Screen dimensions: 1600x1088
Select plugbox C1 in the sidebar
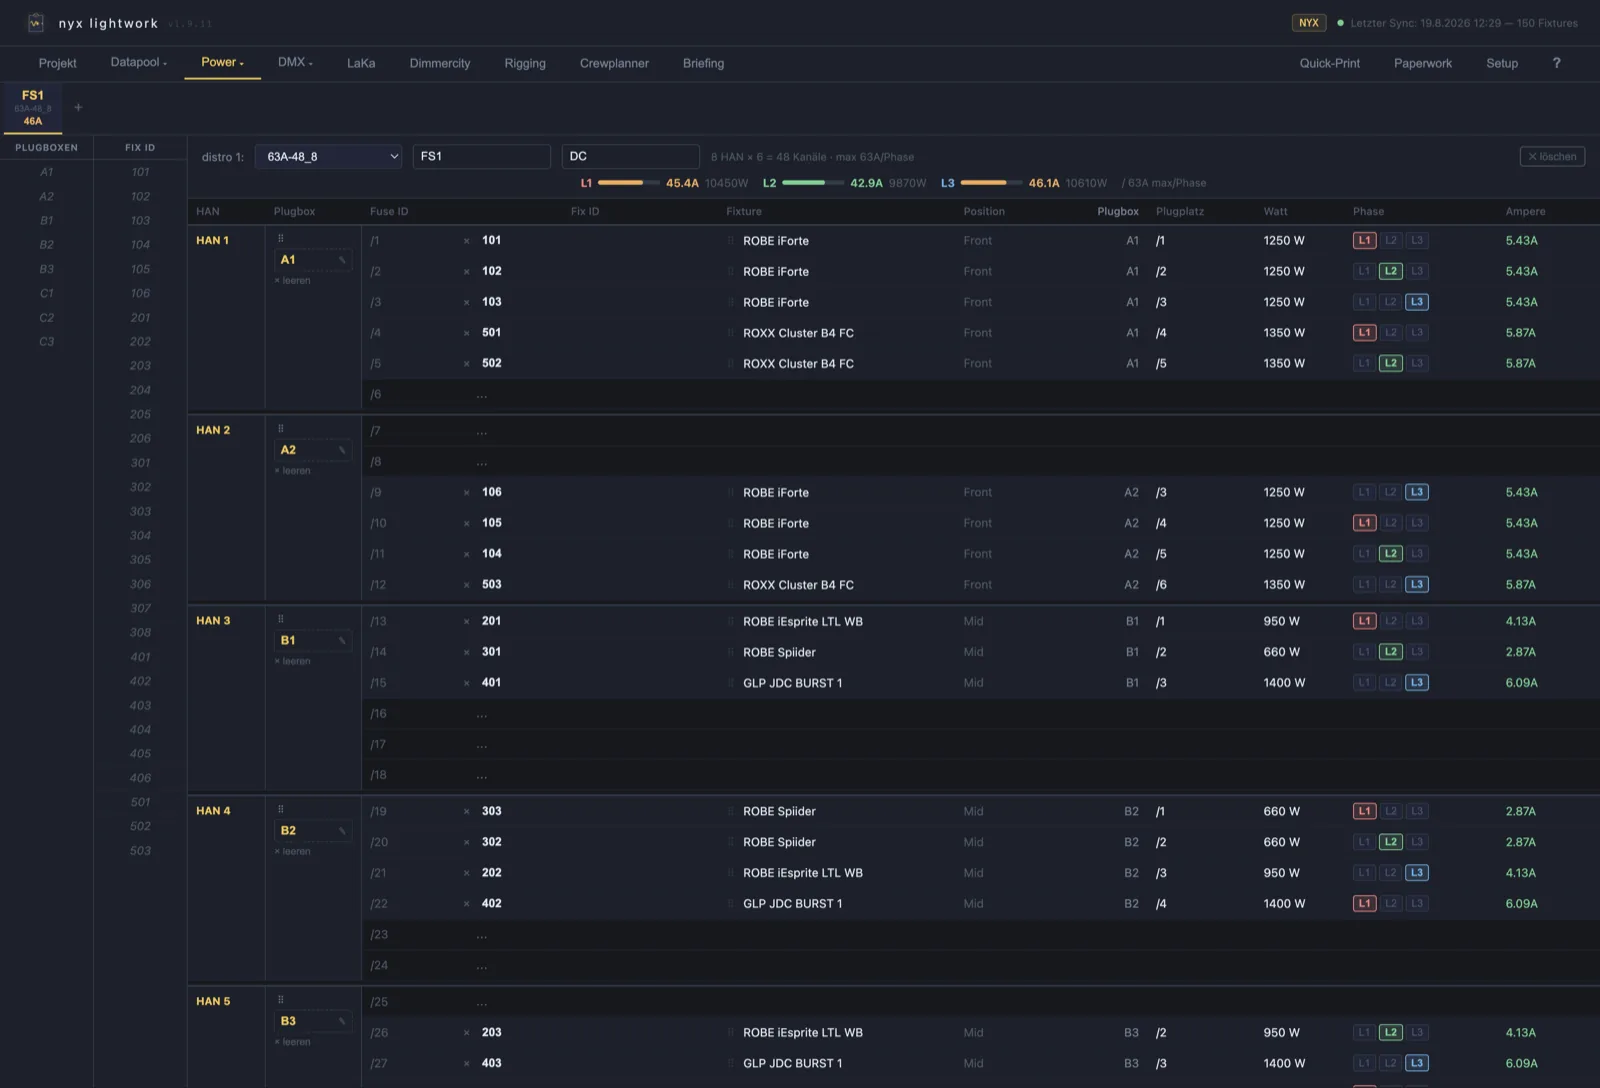pyautogui.click(x=47, y=294)
